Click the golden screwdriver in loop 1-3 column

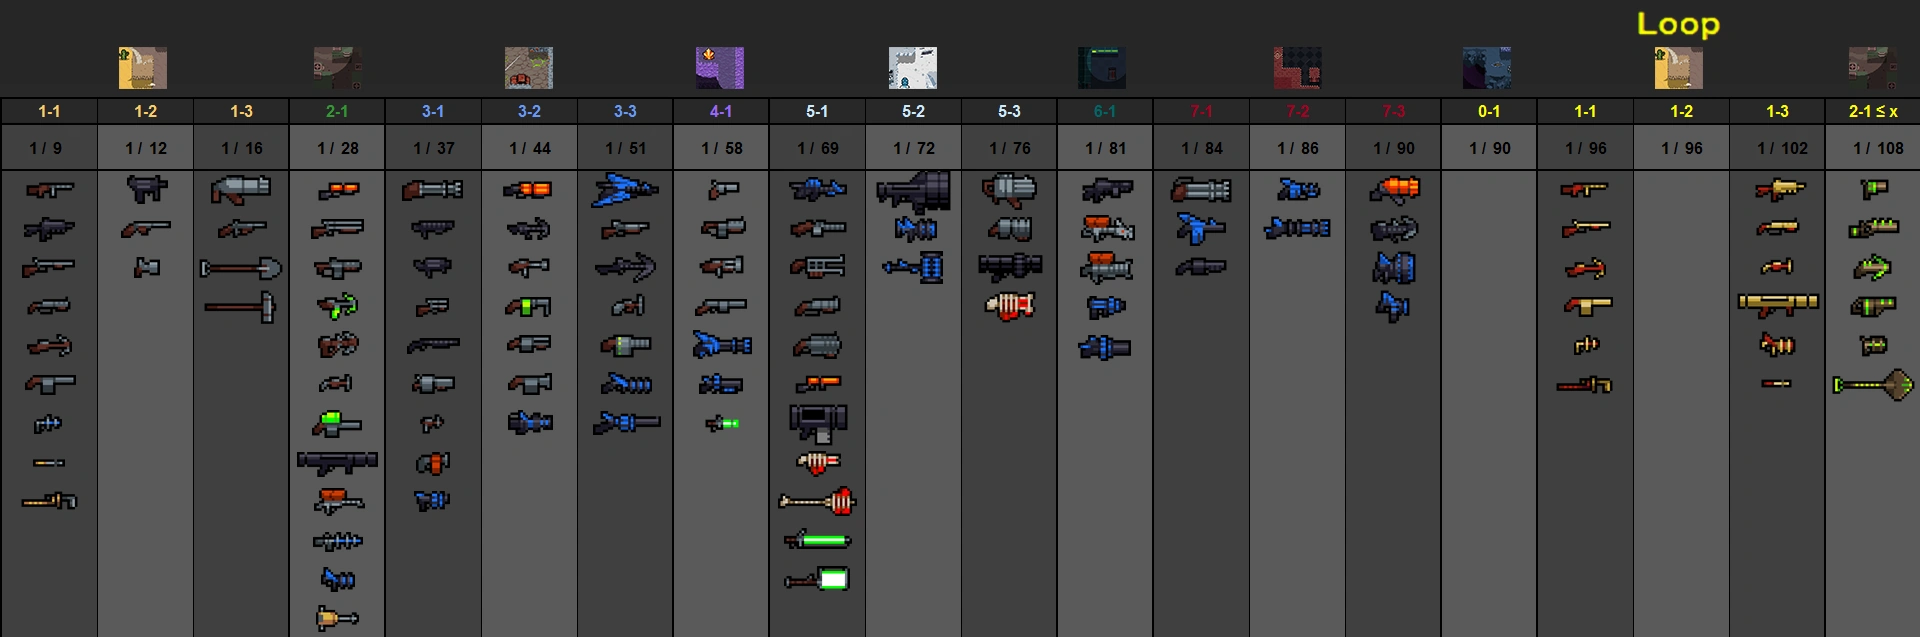[1777, 383]
